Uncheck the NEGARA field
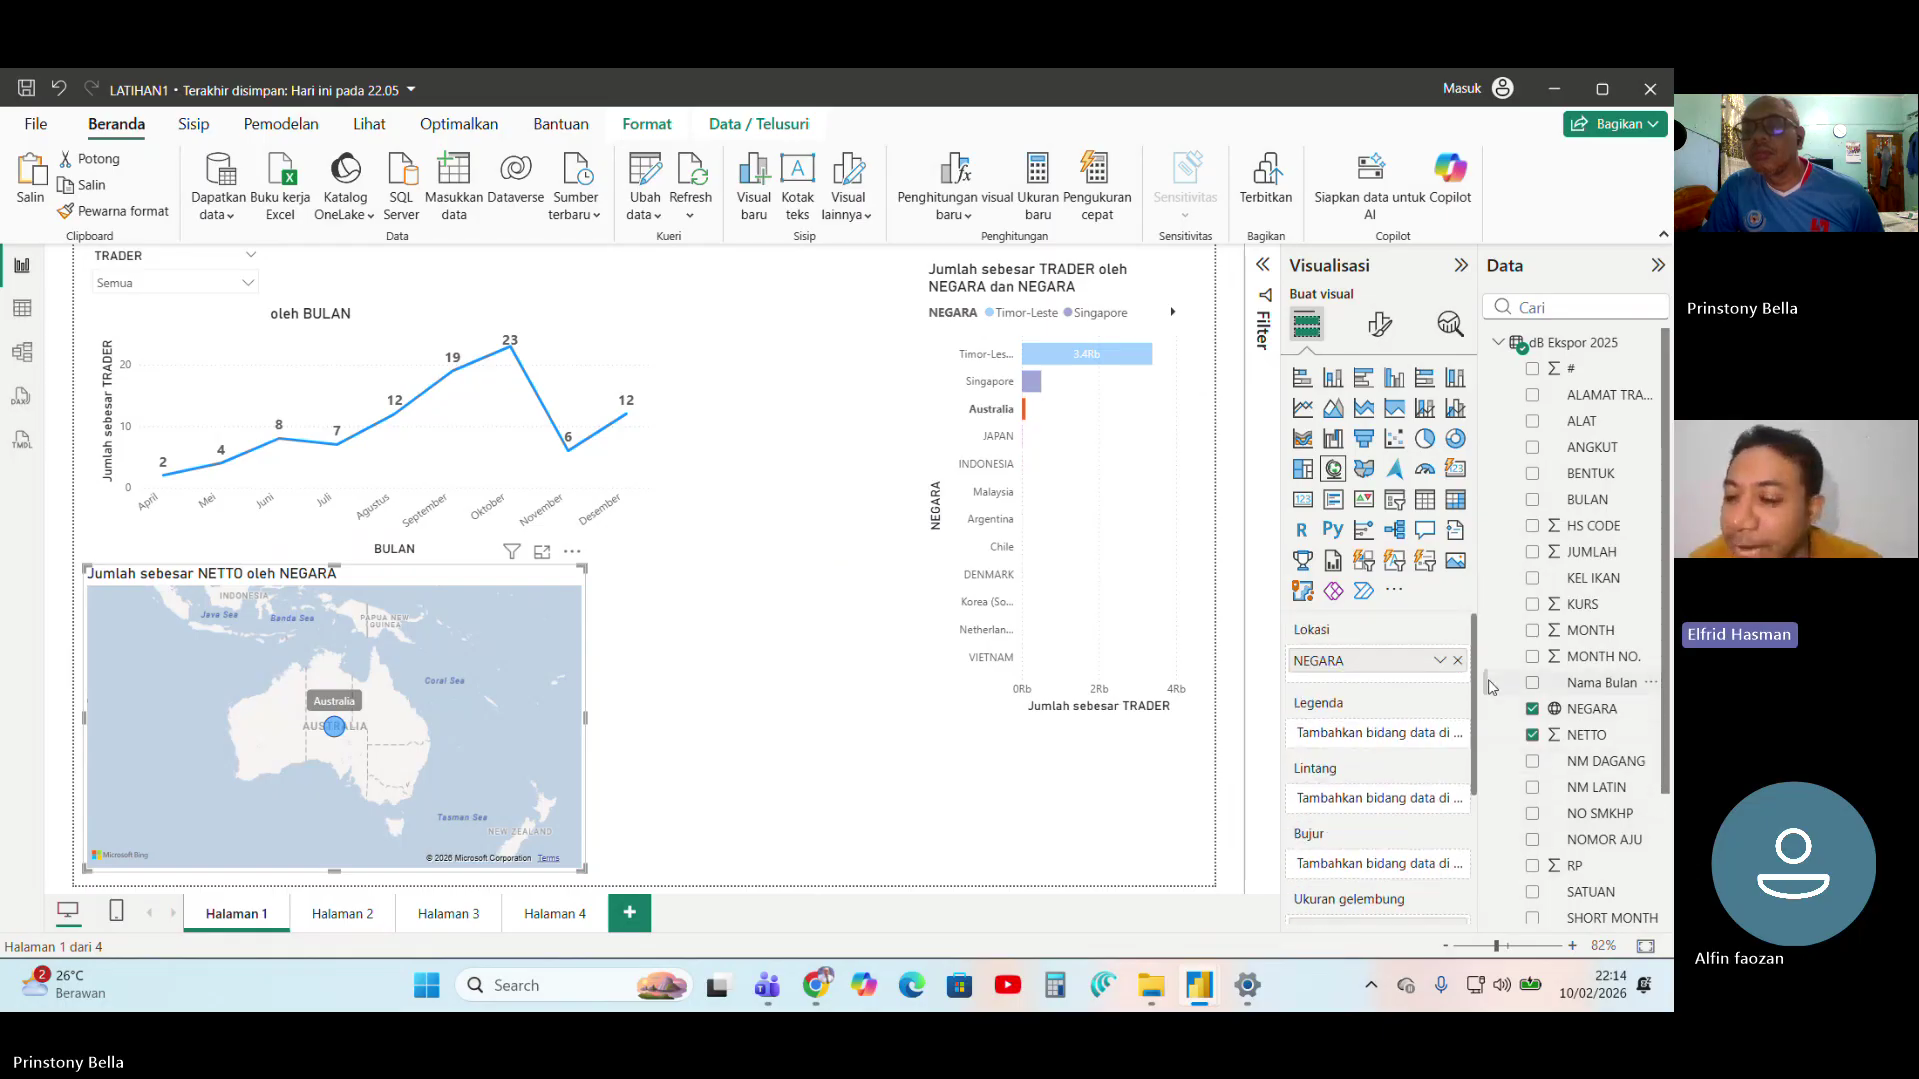The height and width of the screenshot is (1079, 1919). pos(1532,708)
